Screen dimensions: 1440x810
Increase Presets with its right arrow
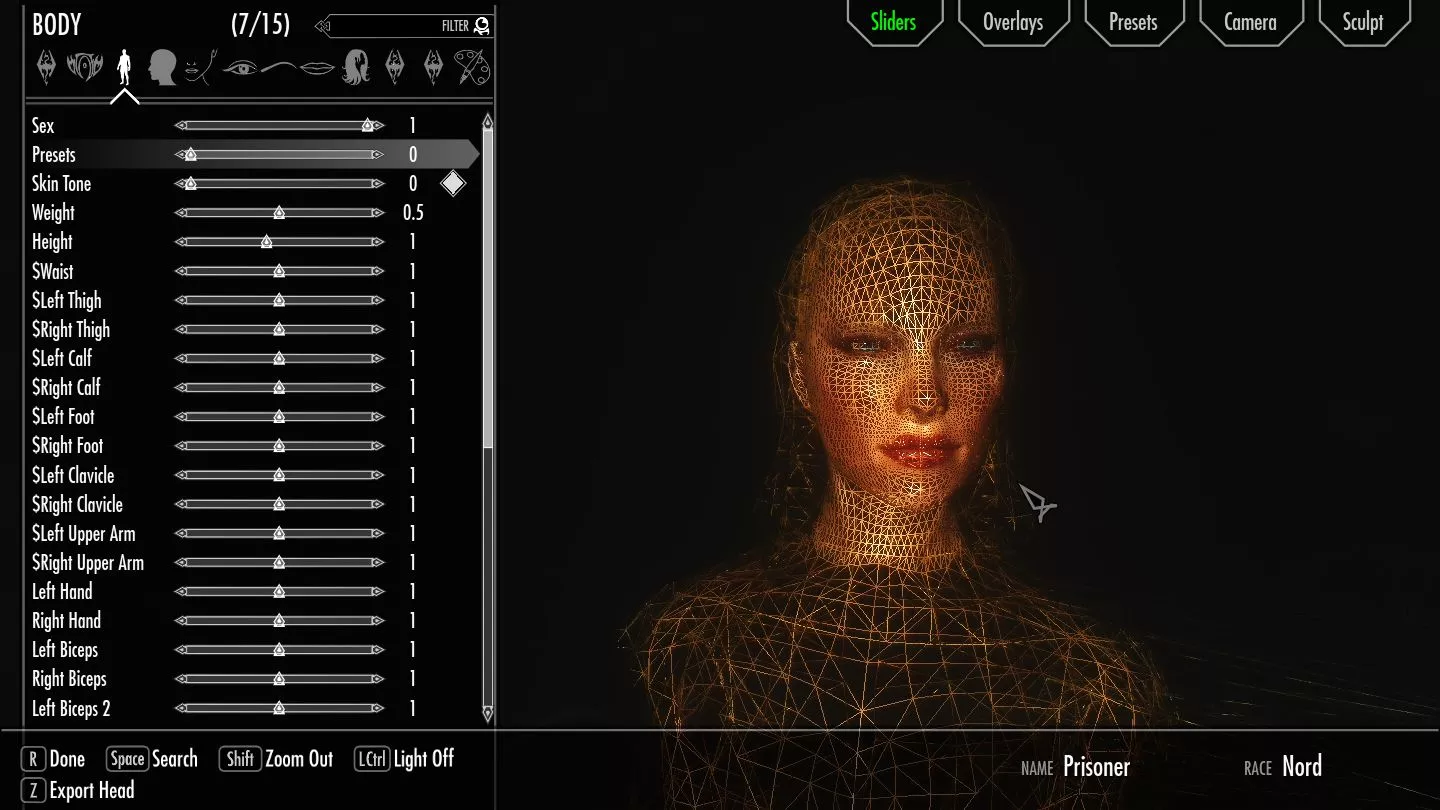pos(378,155)
